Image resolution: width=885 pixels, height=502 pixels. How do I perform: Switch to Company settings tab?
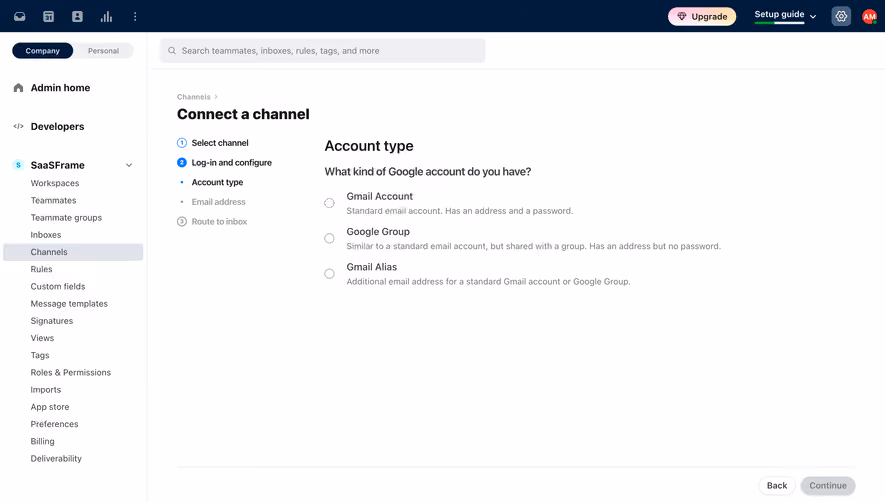(42, 51)
